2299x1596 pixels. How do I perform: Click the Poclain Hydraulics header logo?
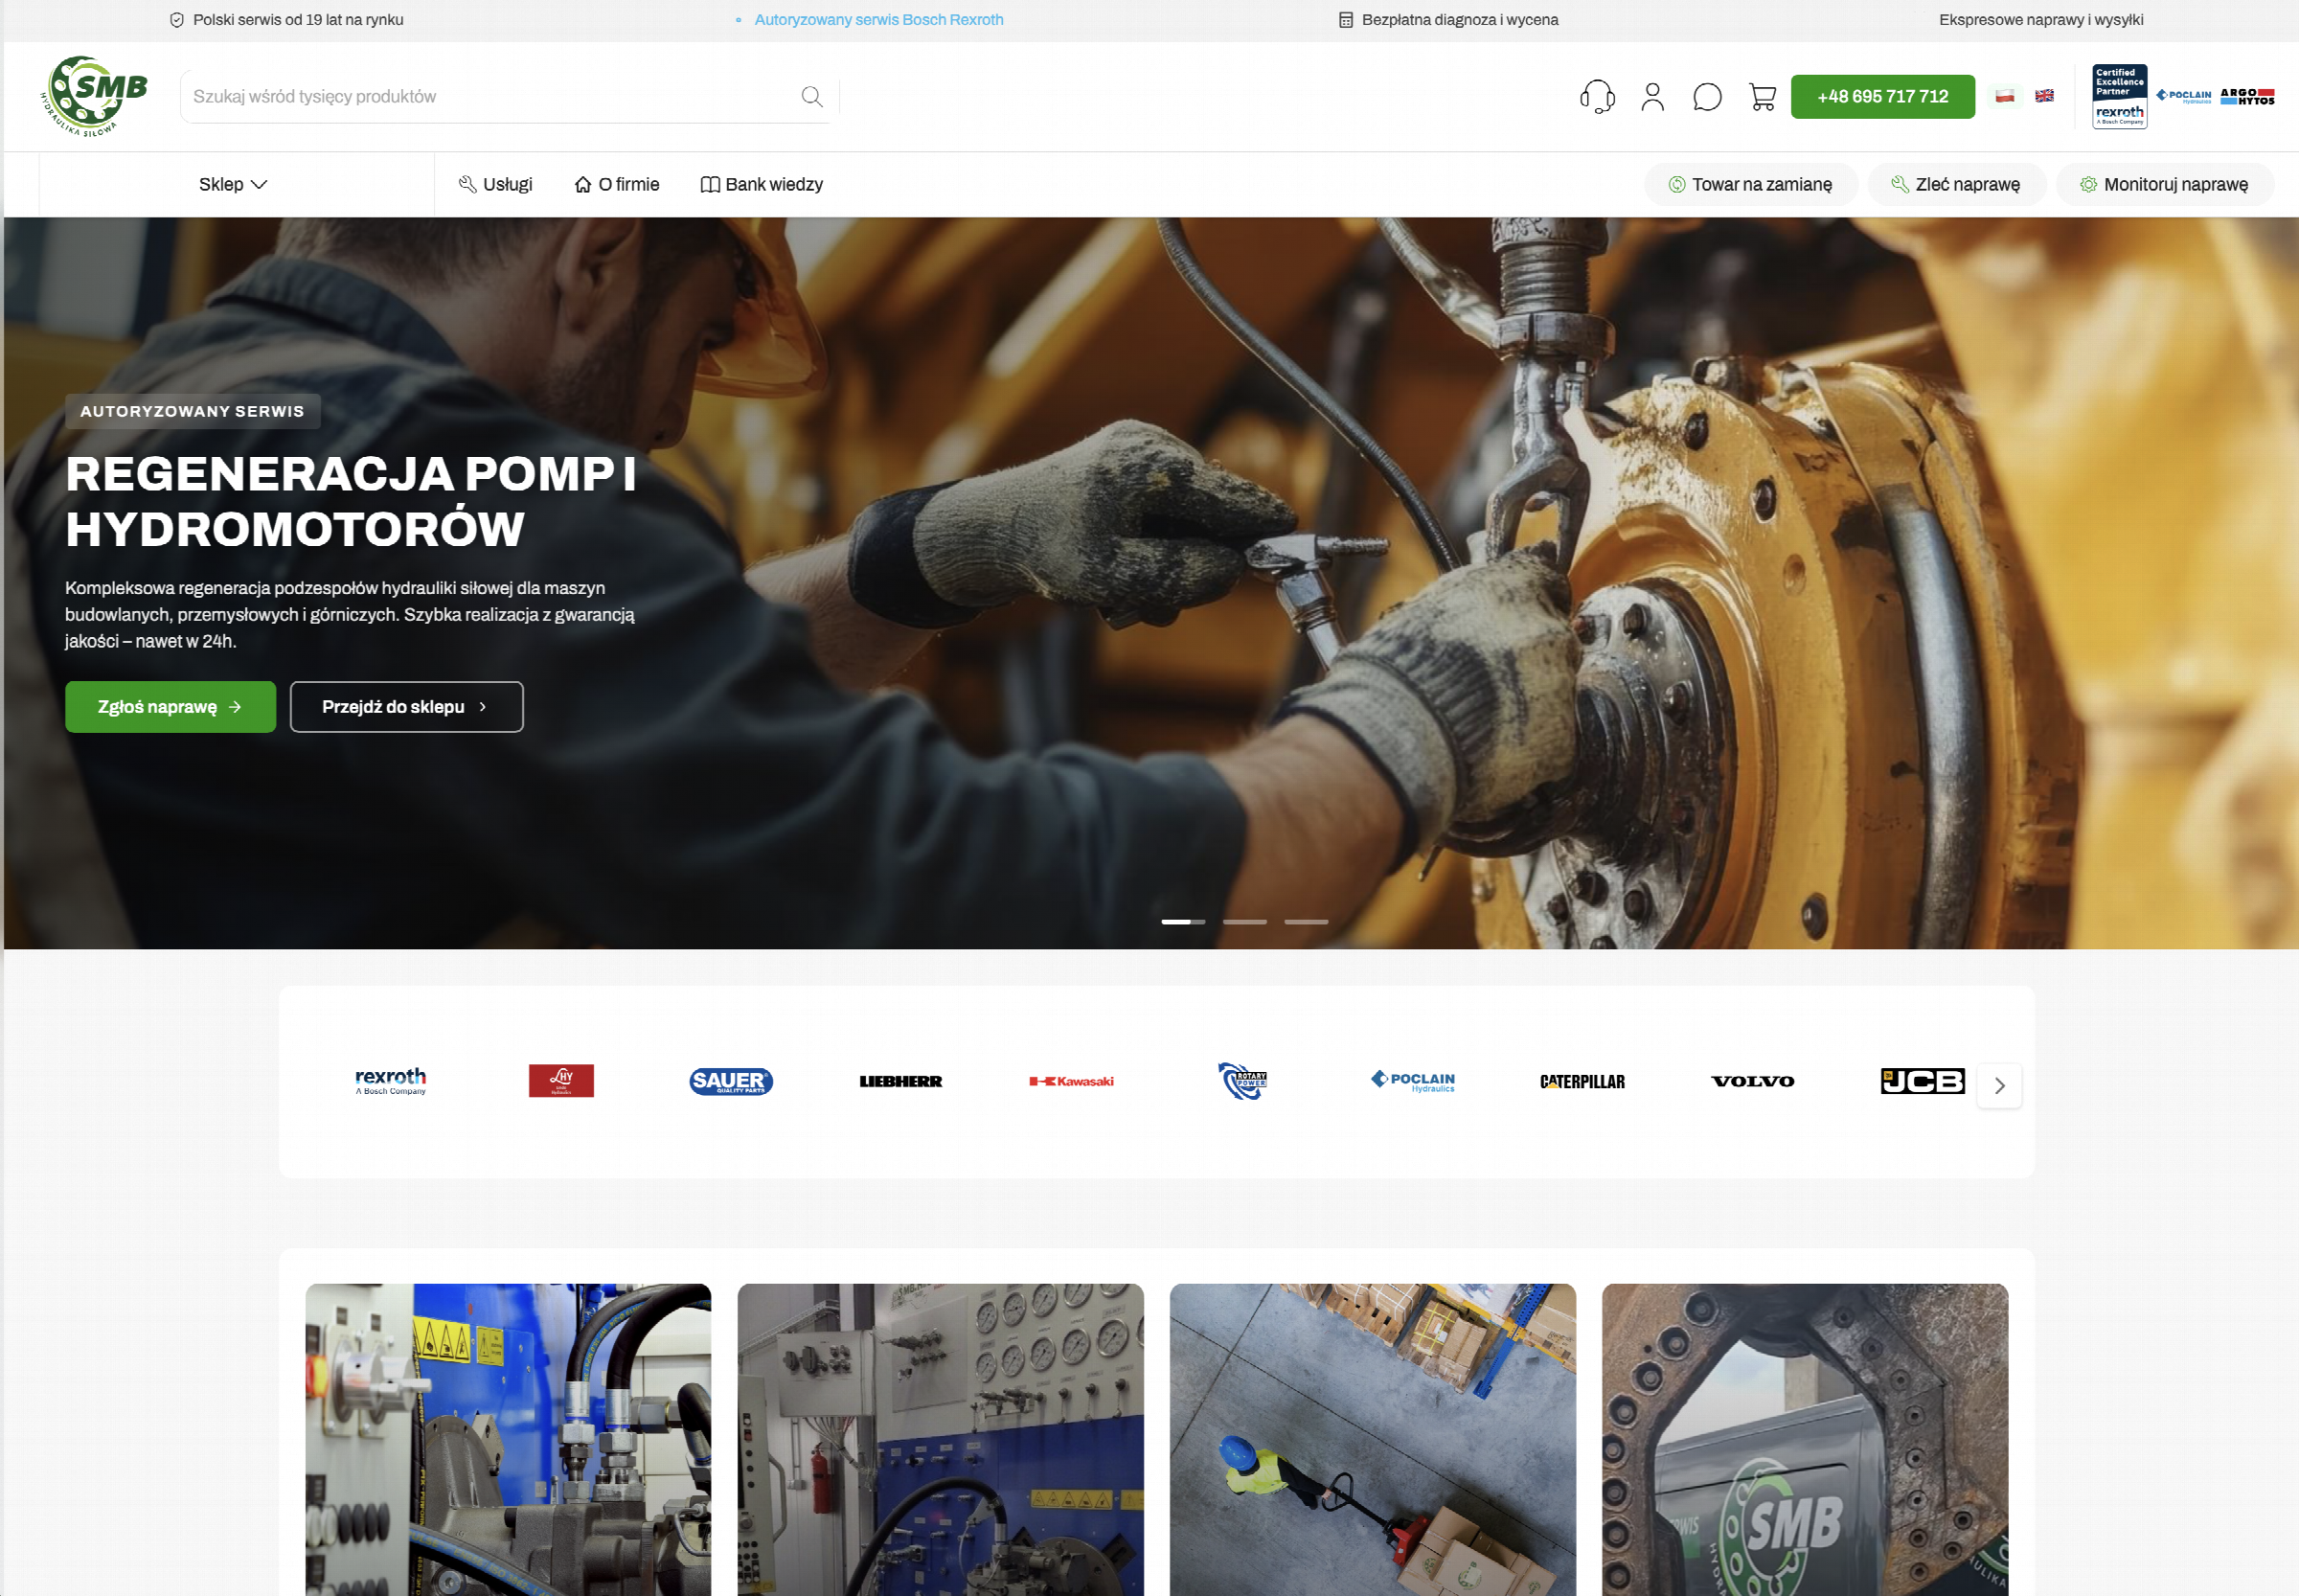tap(2183, 96)
